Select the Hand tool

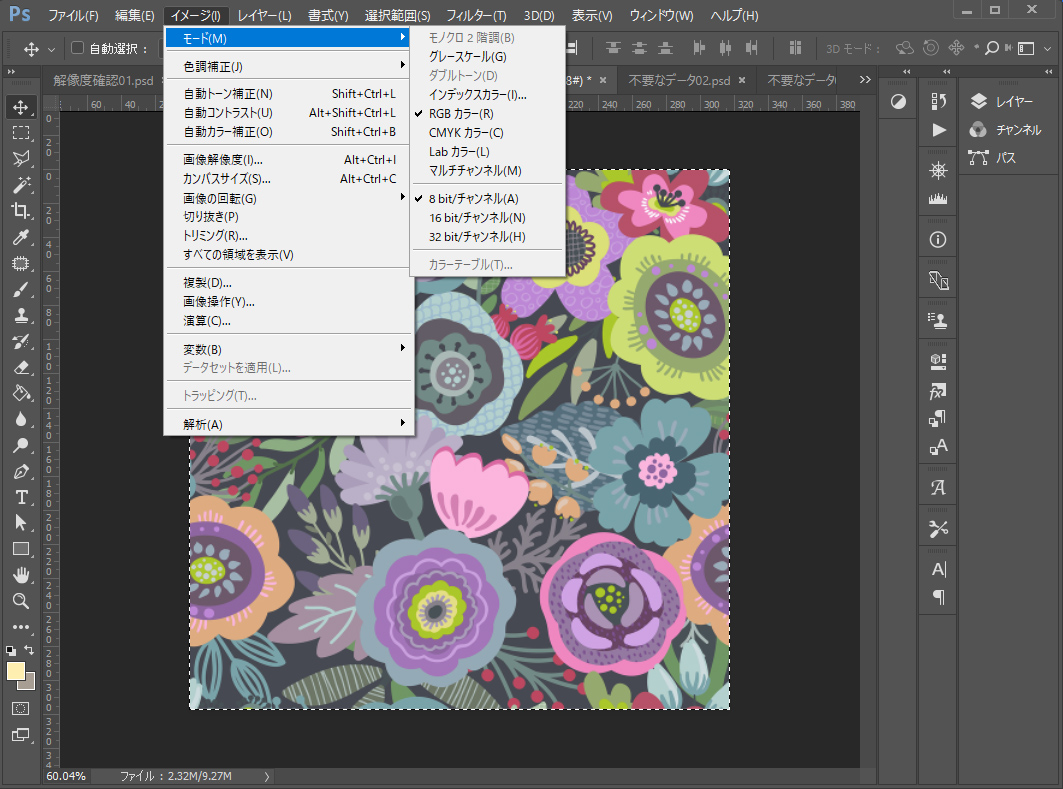[x=21, y=575]
